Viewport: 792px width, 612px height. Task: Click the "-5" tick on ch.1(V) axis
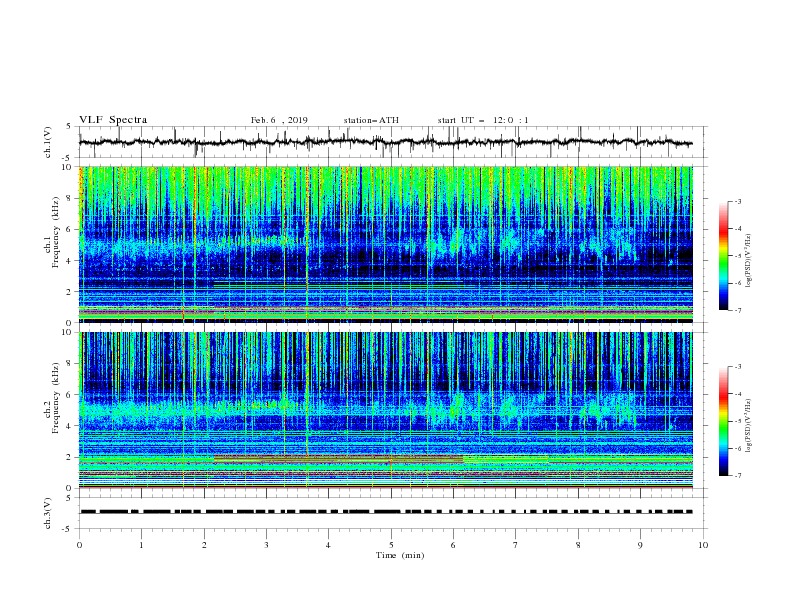coord(68,158)
